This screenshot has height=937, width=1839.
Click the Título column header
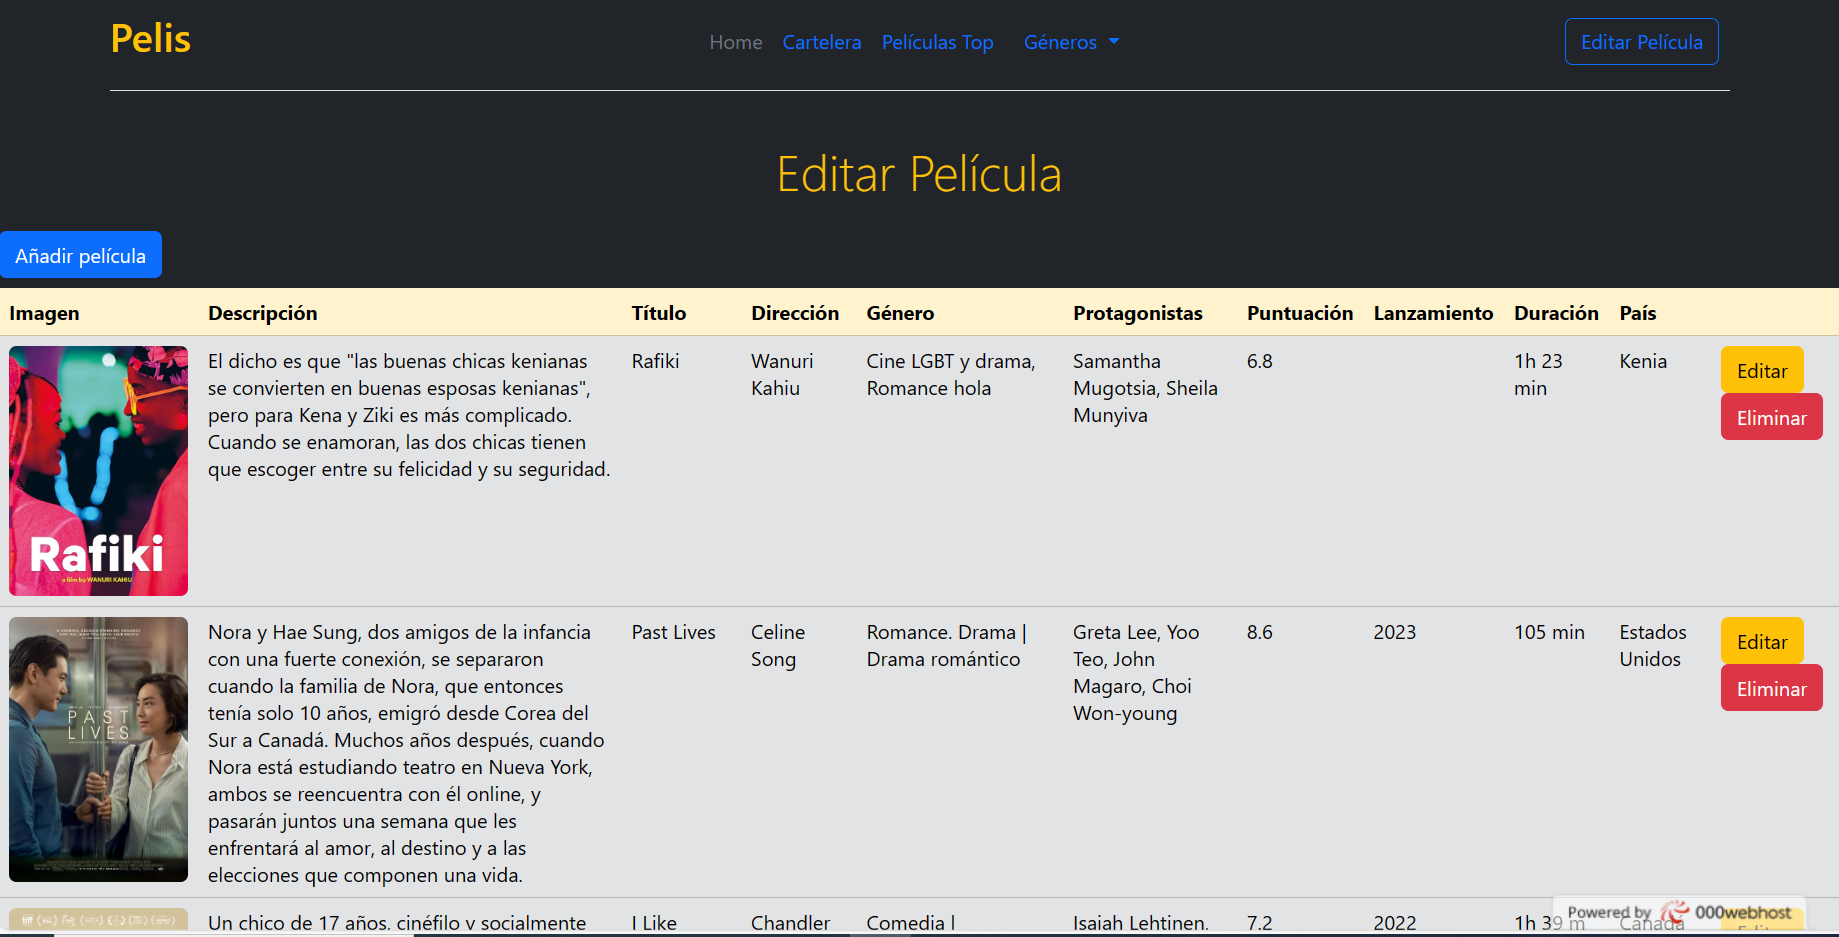coord(658,313)
